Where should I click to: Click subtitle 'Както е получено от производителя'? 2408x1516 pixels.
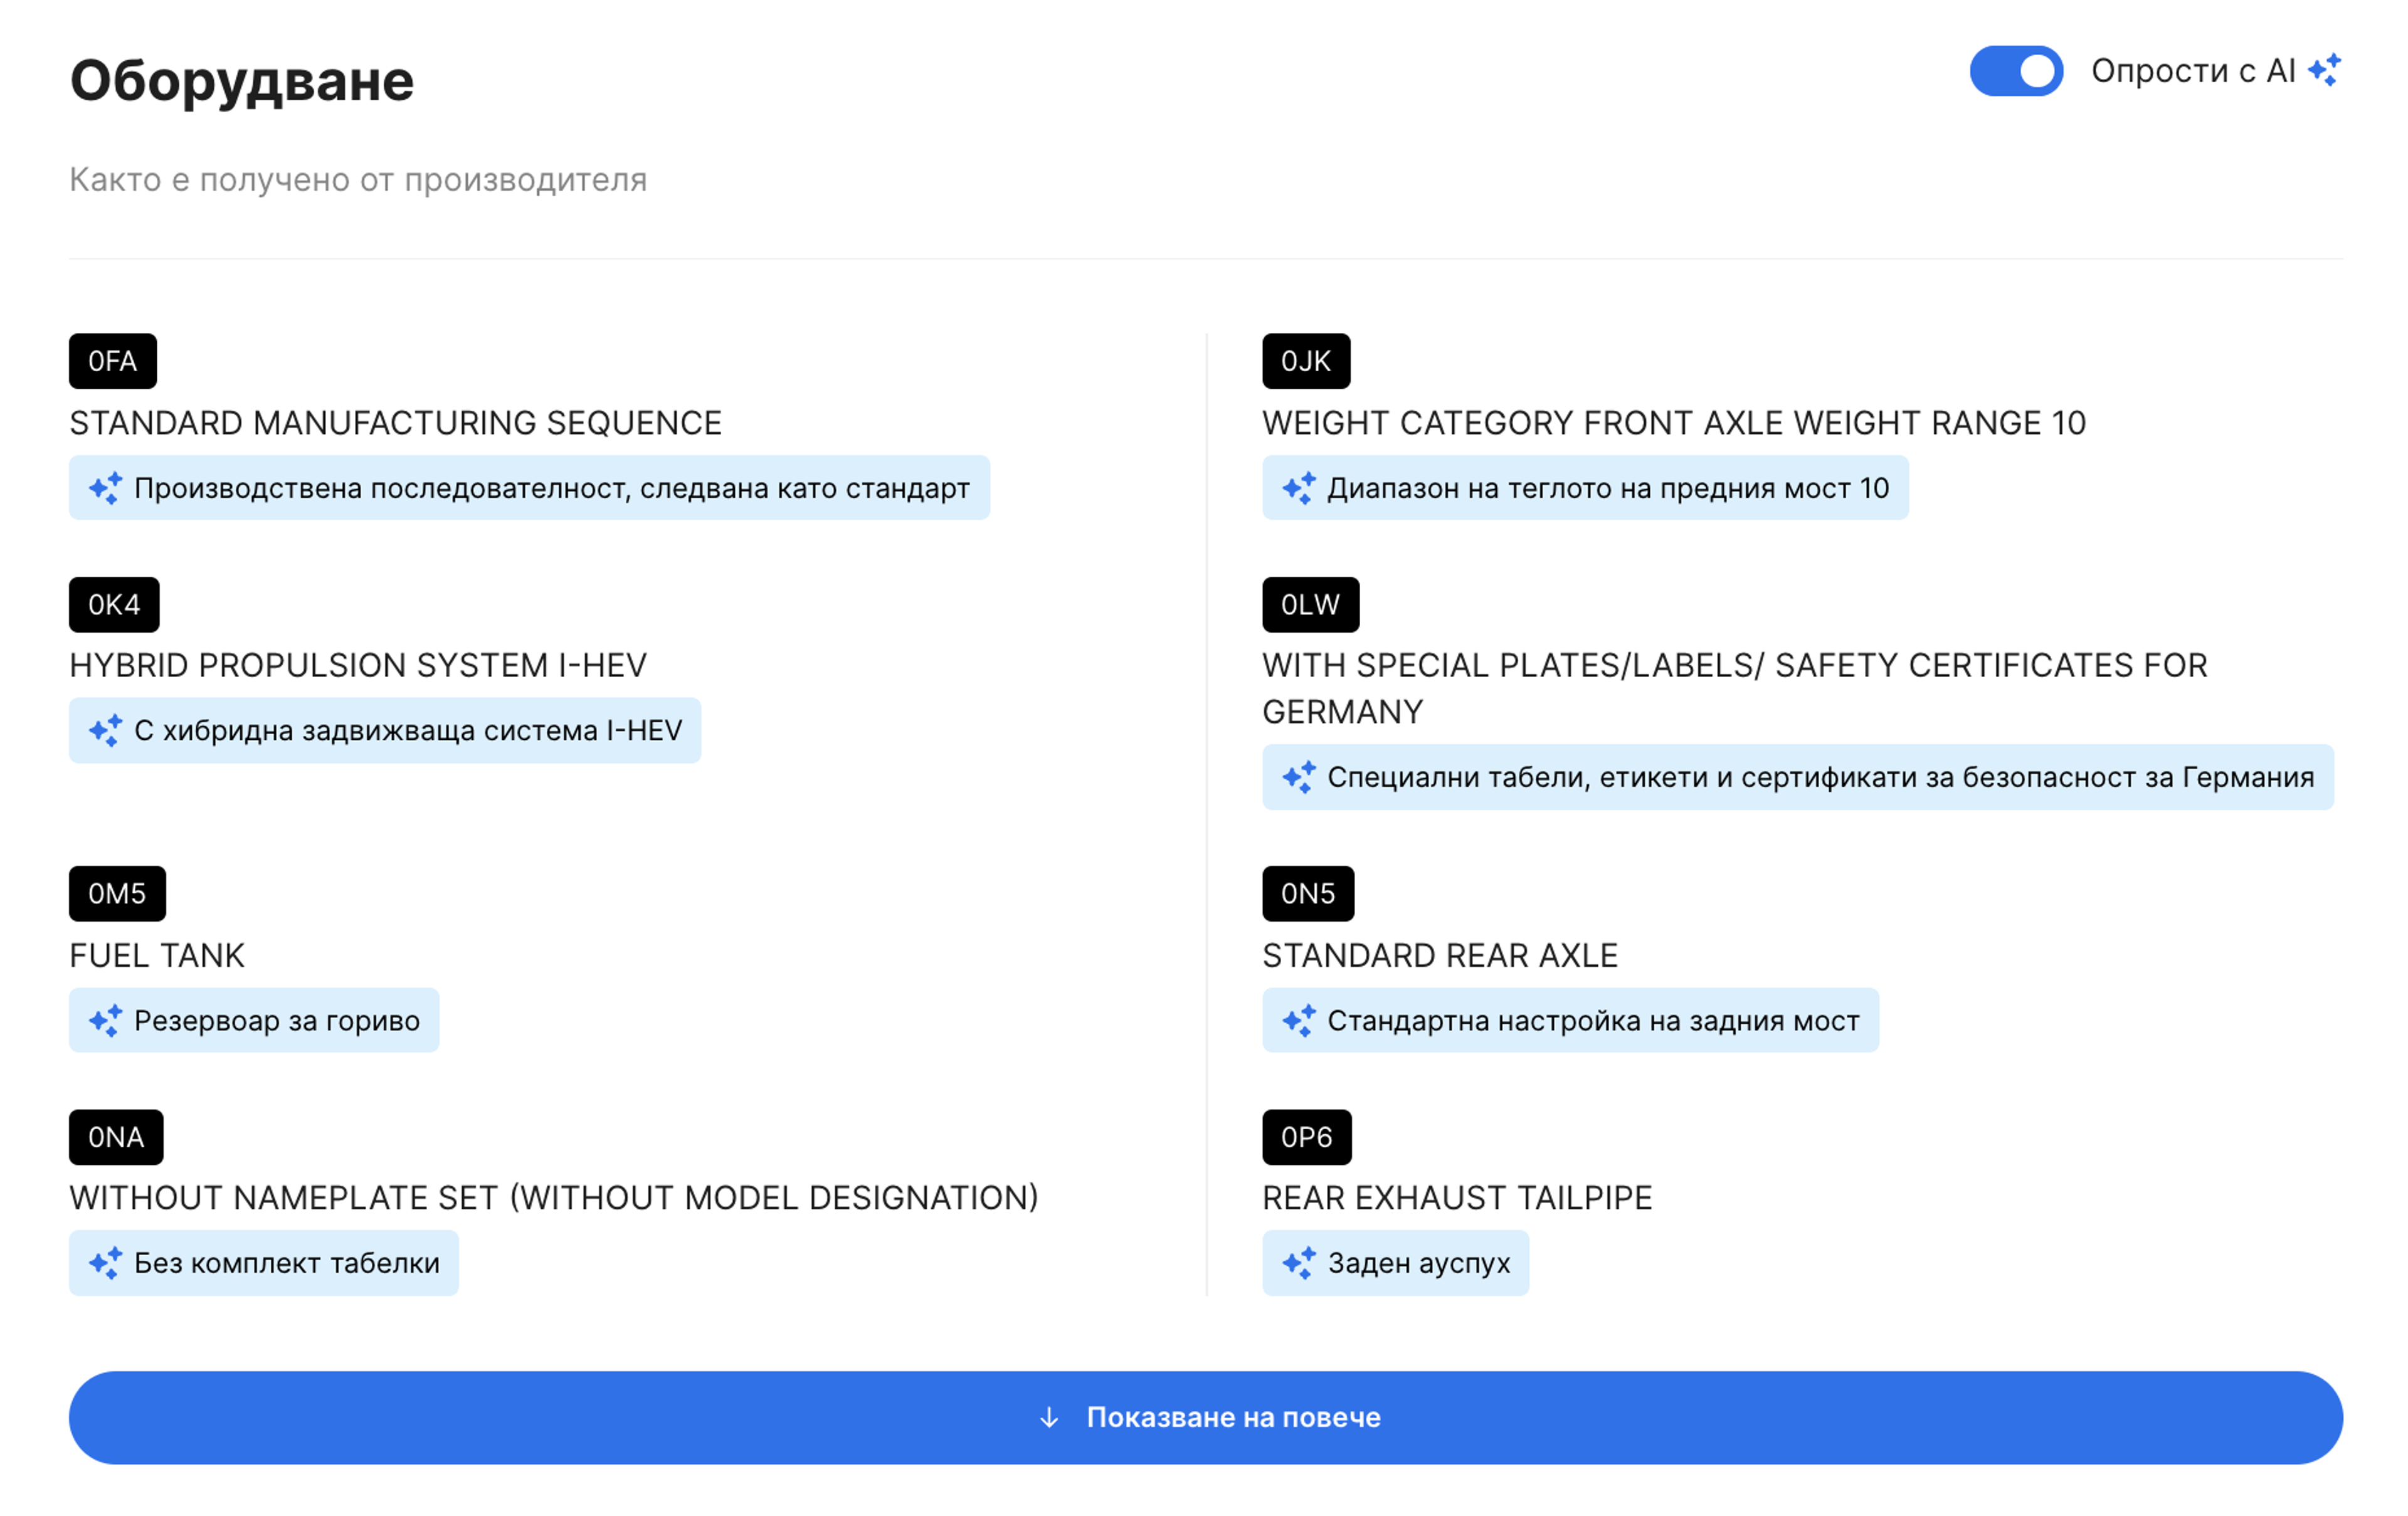(358, 180)
